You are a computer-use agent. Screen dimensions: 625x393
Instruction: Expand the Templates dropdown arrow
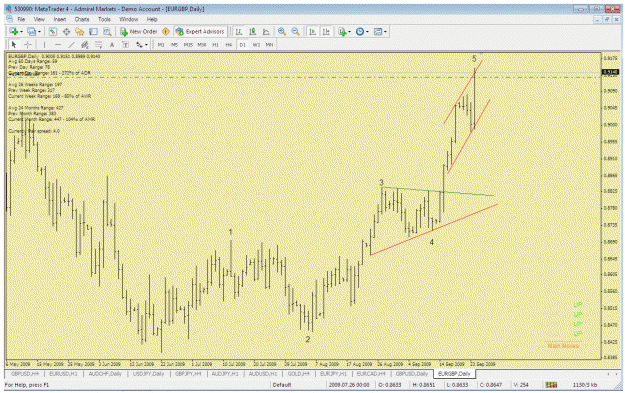point(385,31)
